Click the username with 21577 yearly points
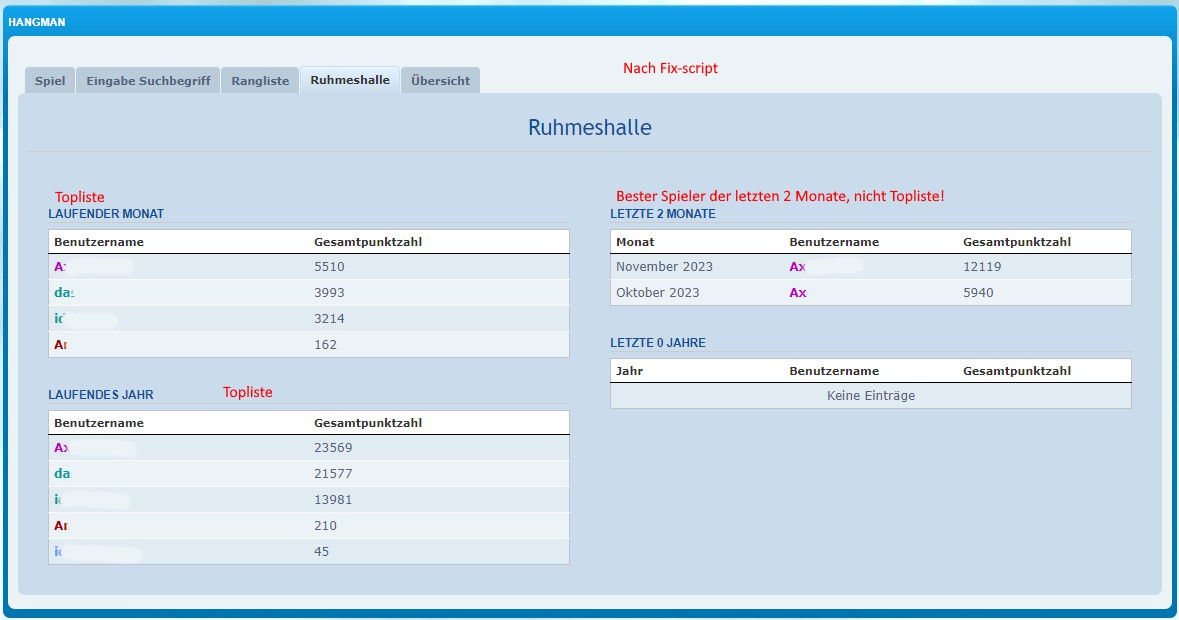This screenshot has height=620, width=1179. [63, 474]
